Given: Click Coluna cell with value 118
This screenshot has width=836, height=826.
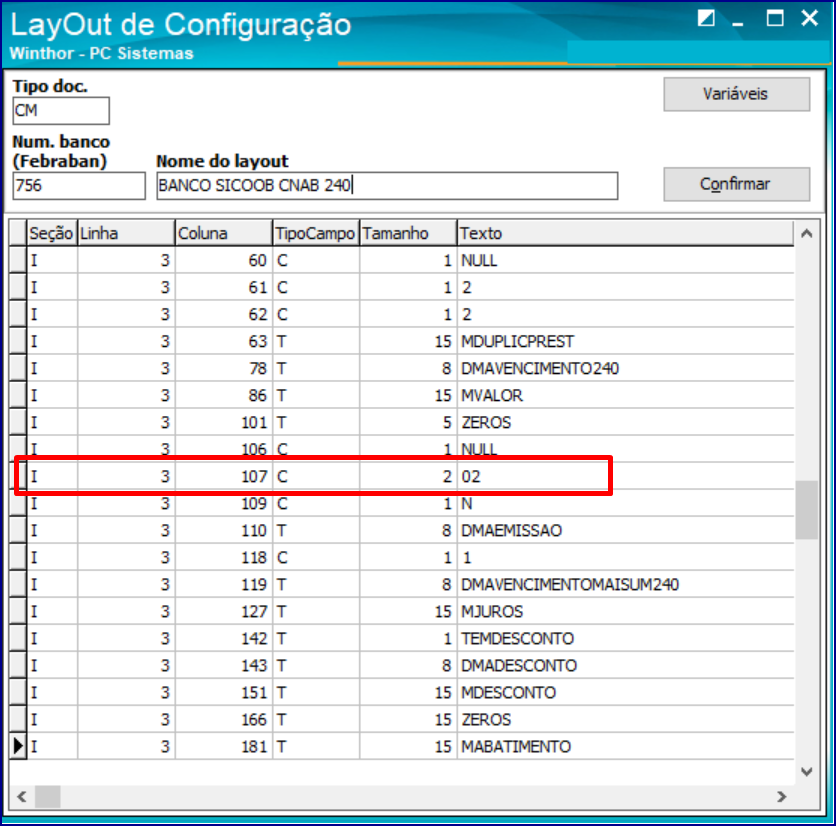Looking at the screenshot, I should click(x=224, y=557).
